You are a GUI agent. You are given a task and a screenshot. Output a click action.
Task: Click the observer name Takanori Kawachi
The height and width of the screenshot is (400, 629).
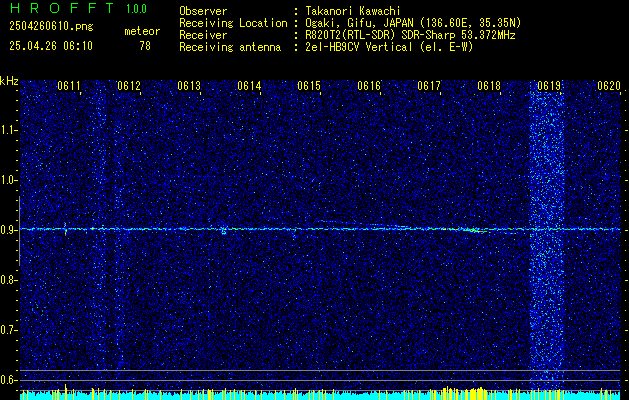pyautogui.click(x=353, y=11)
